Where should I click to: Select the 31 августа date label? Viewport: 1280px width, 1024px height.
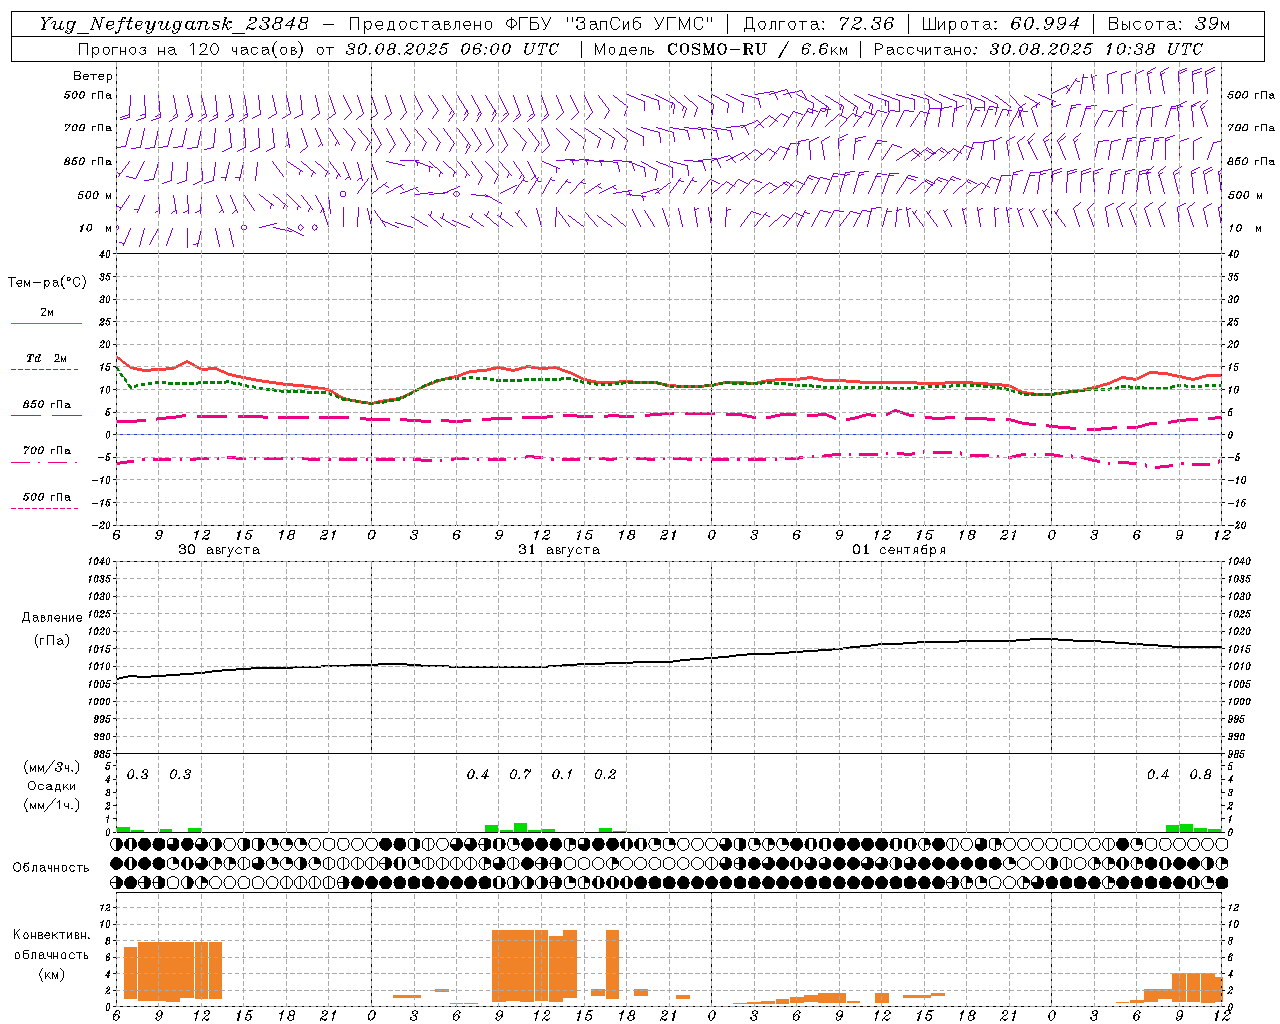pyautogui.click(x=559, y=550)
